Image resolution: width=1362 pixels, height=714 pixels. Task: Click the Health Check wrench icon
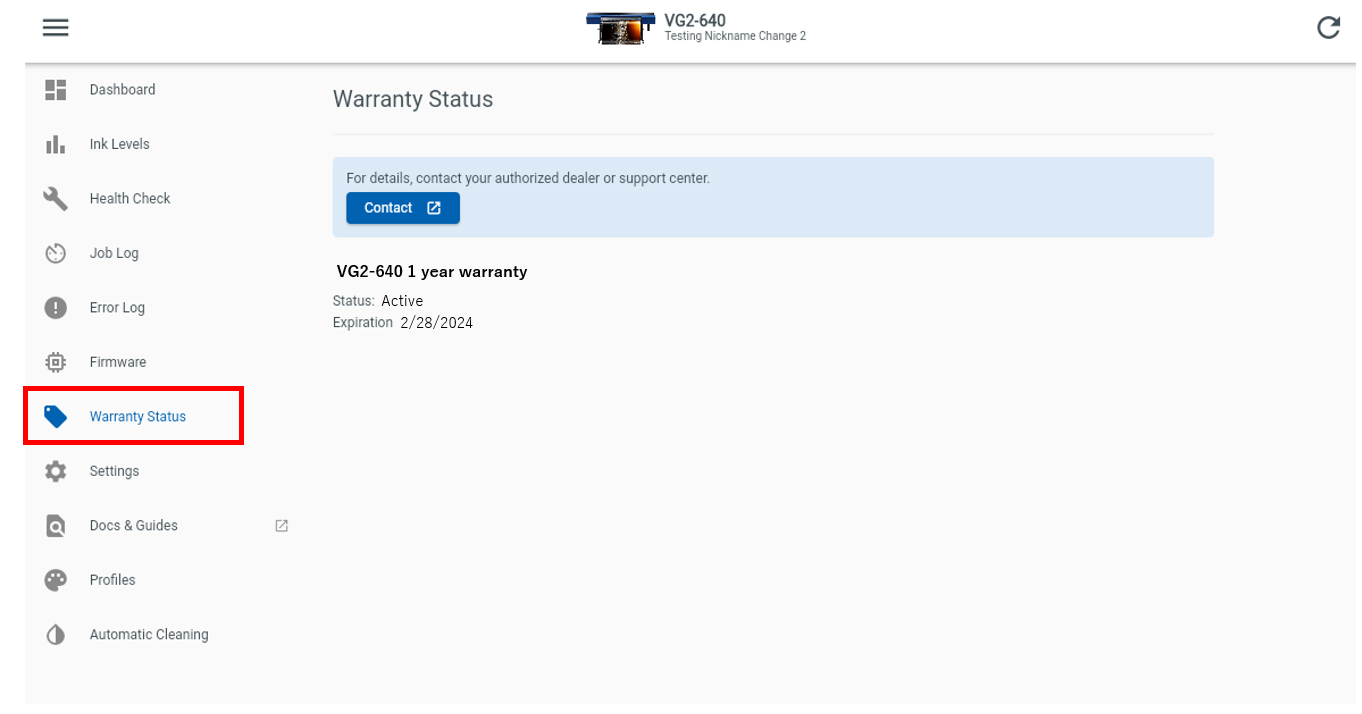(55, 198)
